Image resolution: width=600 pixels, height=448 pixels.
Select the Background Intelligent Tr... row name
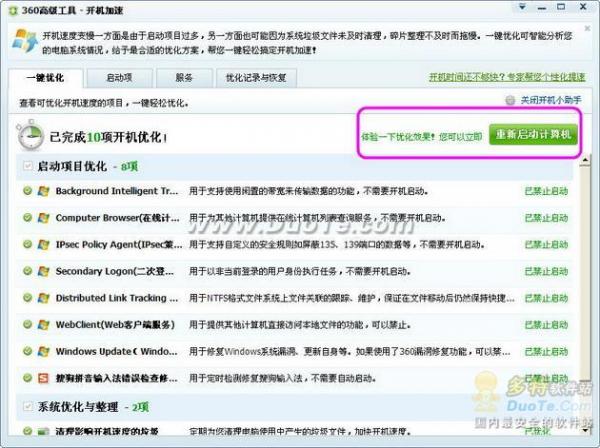pyautogui.click(x=117, y=191)
